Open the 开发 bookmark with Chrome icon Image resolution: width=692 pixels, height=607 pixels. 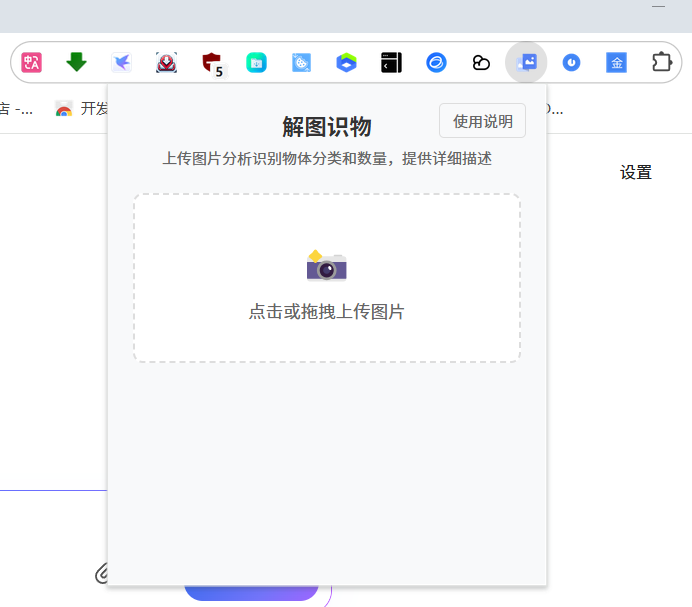click(82, 108)
